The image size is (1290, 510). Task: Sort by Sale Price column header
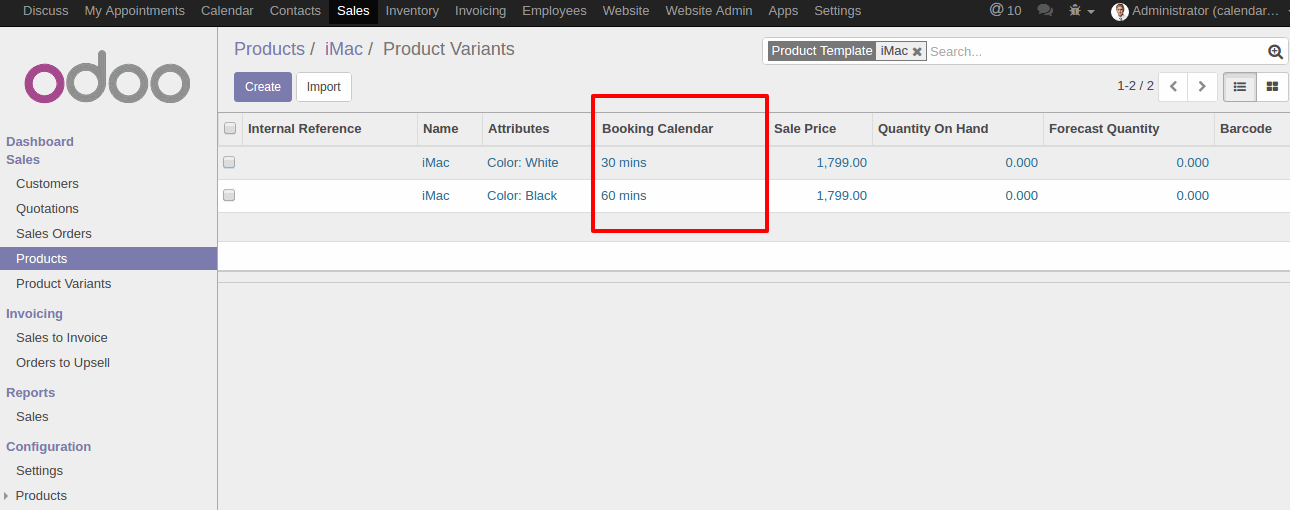(x=820, y=129)
